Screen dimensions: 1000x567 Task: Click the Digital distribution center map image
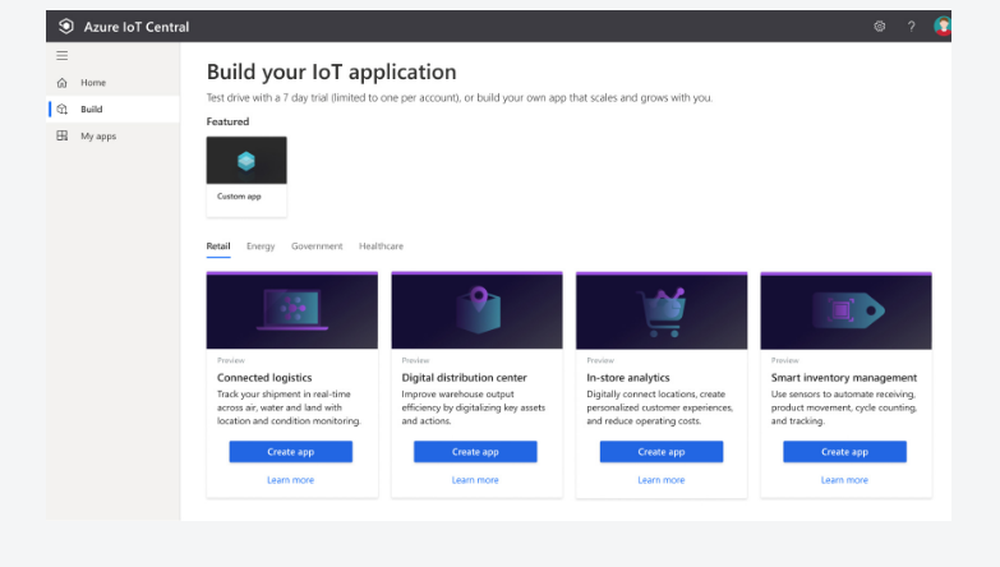[x=477, y=311]
